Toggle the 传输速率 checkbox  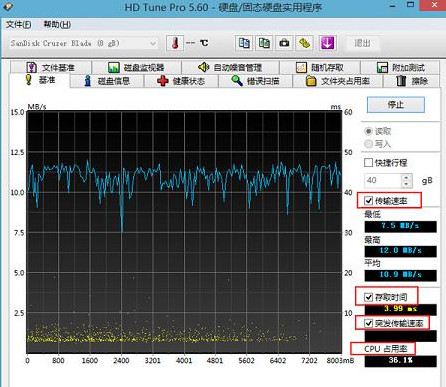pos(368,201)
